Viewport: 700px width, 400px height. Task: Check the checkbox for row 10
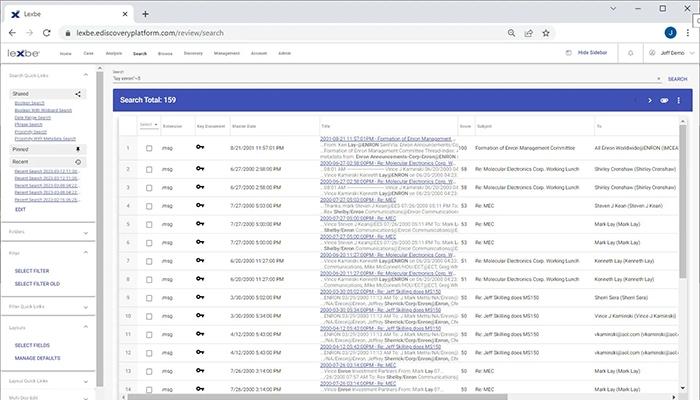pos(149,316)
